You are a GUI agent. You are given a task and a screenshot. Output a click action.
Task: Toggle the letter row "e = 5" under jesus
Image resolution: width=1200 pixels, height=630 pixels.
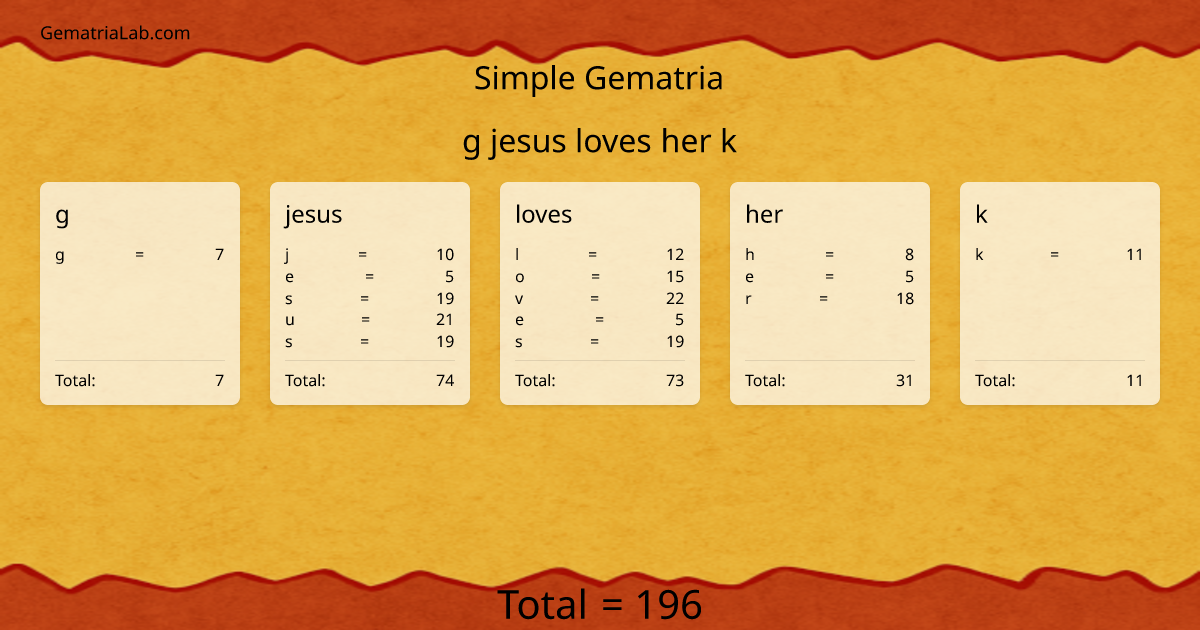370,276
